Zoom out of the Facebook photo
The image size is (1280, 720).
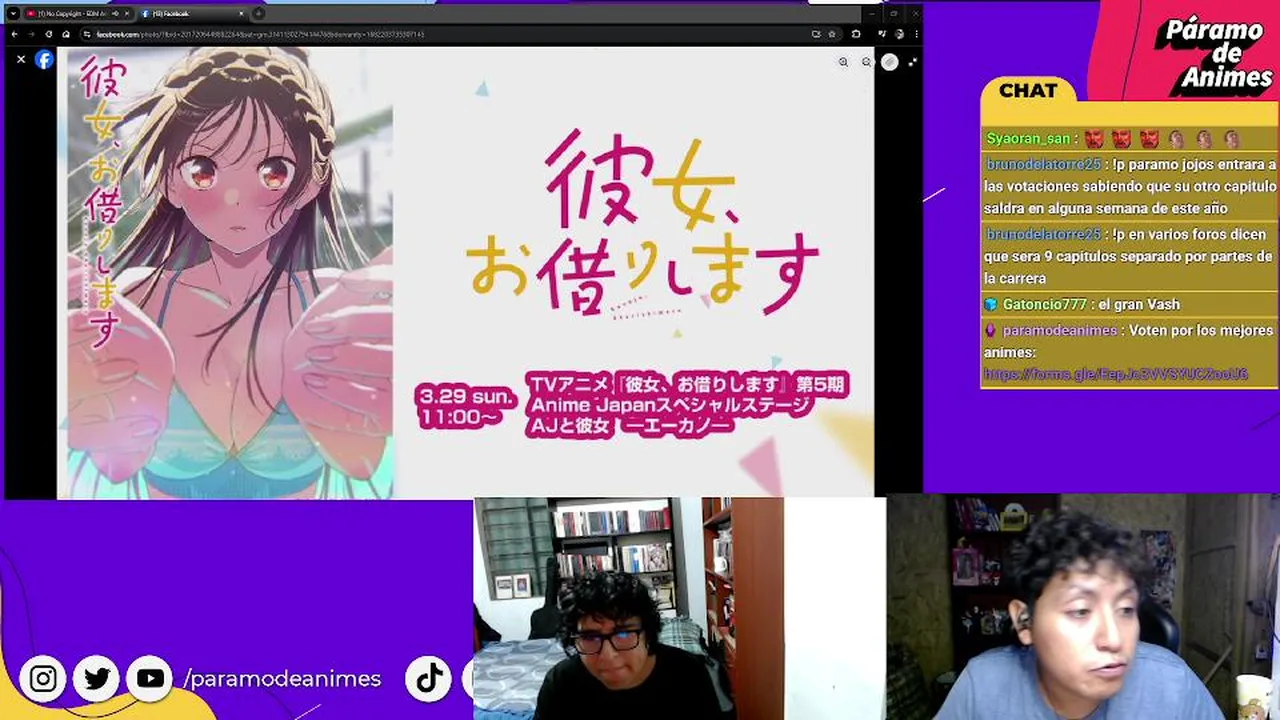click(866, 62)
